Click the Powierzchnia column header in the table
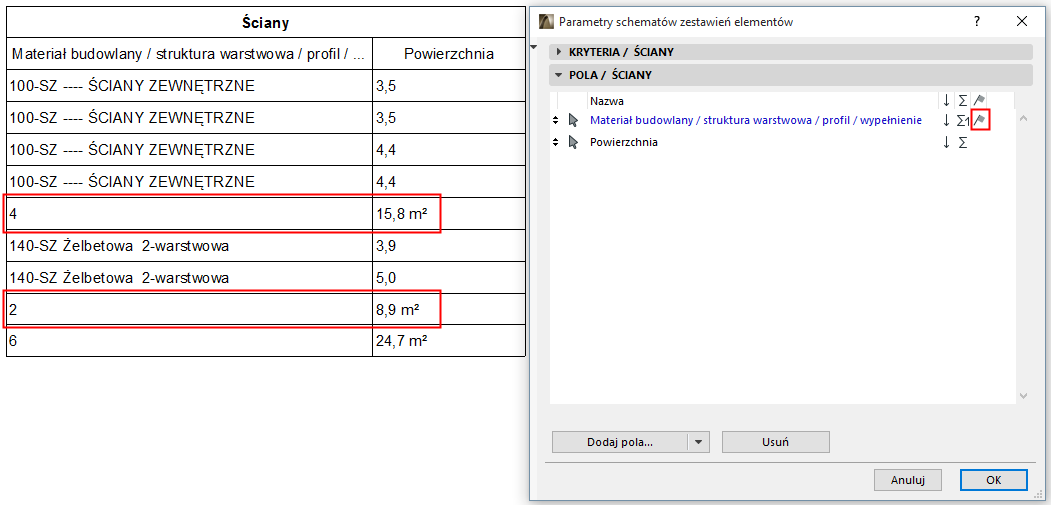Viewport: 1051px width, 505px height. click(x=449, y=54)
